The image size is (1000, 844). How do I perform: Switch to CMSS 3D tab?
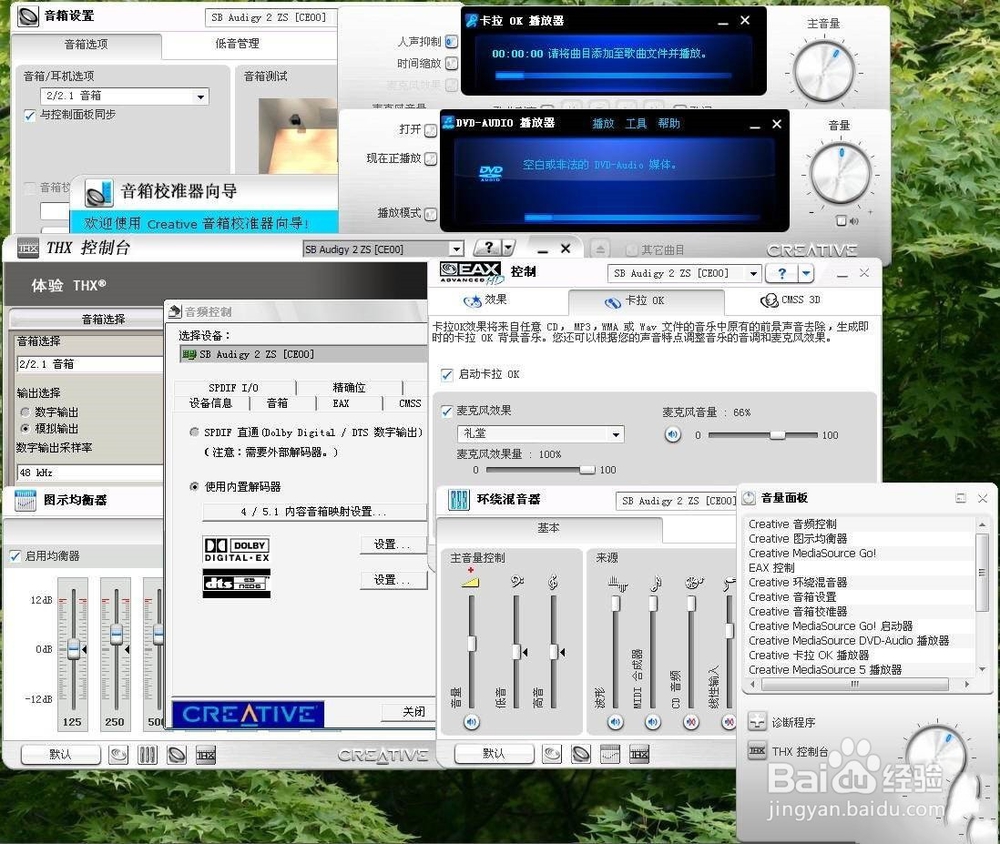click(x=790, y=300)
